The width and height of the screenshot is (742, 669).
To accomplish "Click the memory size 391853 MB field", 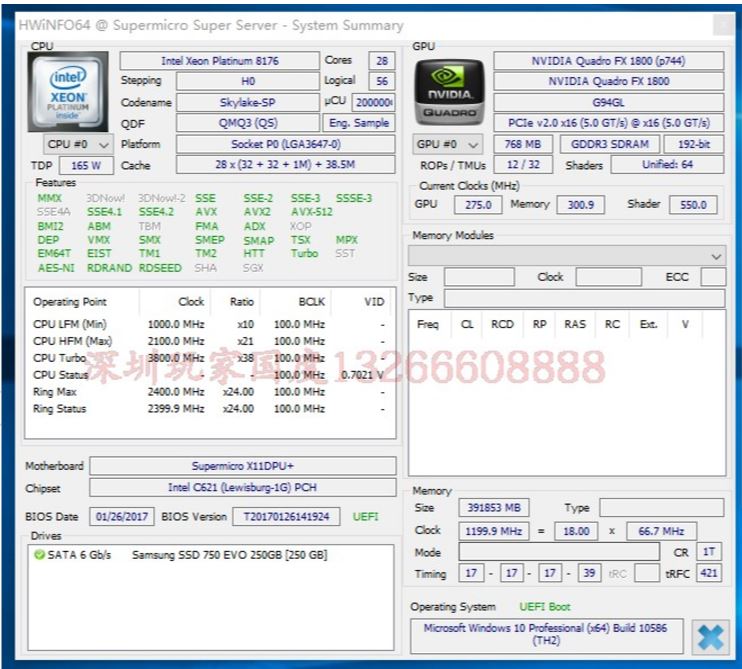I will pos(490,508).
